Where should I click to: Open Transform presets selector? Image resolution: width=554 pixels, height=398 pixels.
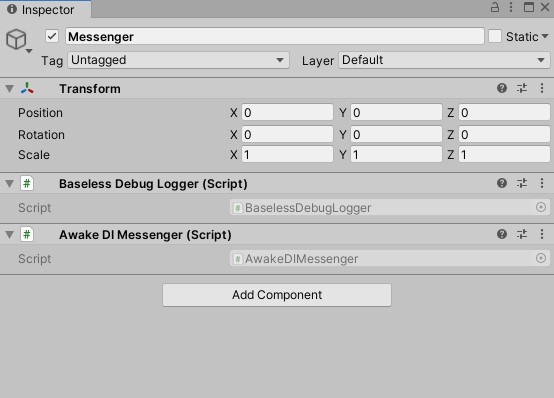(x=522, y=88)
